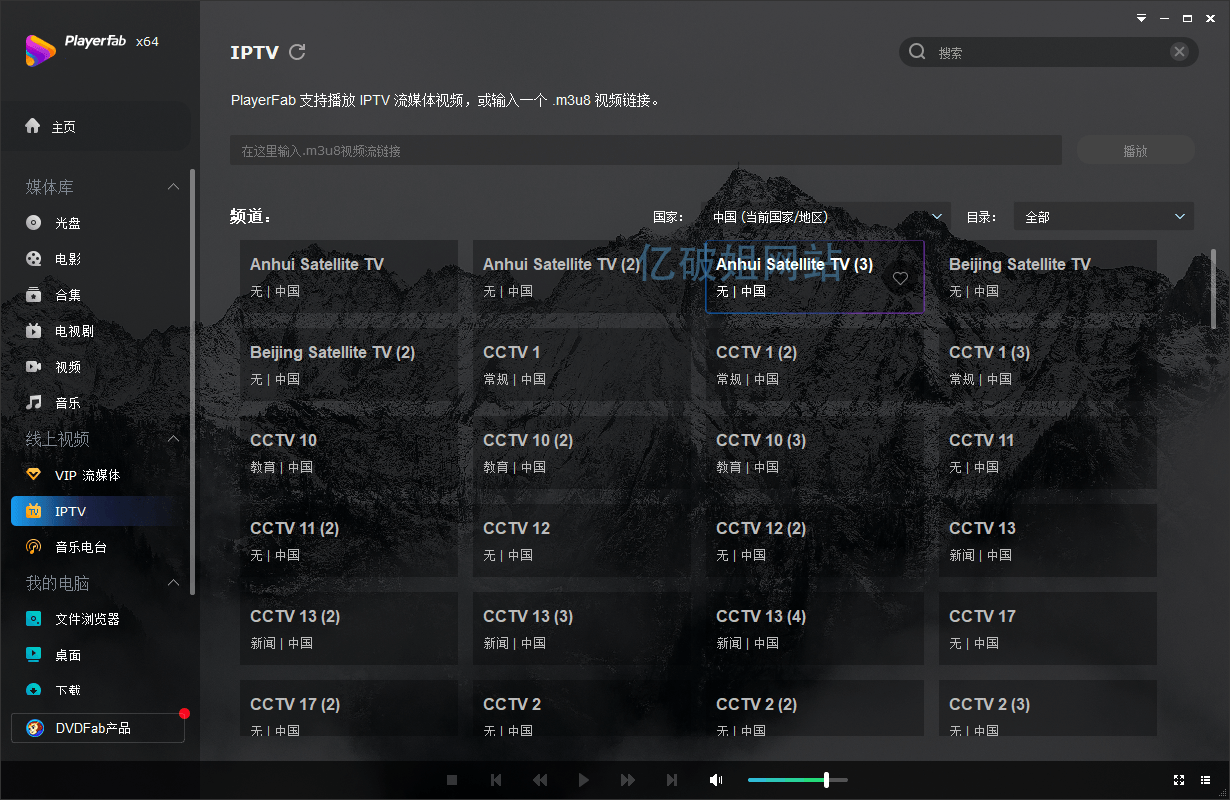Toggle fullscreen playback mode
This screenshot has width=1230, height=800.
click(x=1178, y=779)
